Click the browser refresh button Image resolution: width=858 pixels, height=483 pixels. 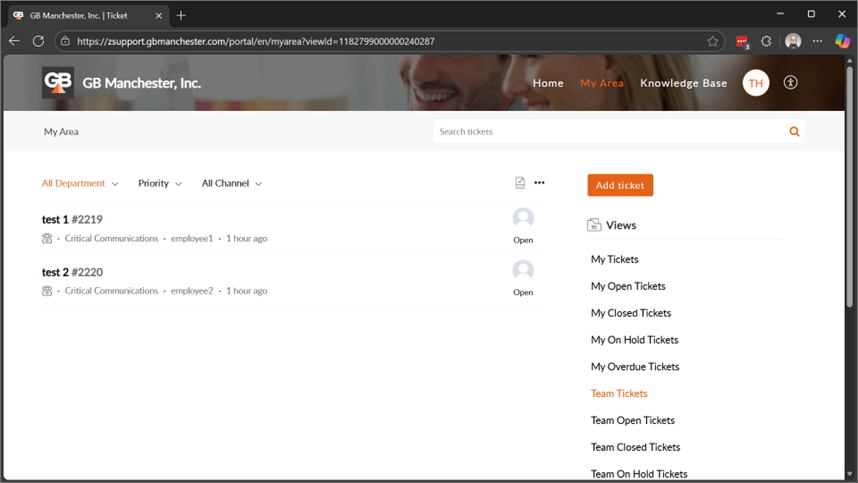[38, 41]
